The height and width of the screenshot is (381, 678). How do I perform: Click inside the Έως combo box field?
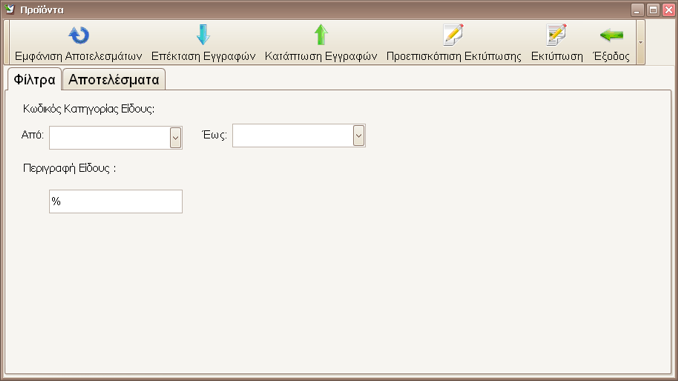(293, 135)
